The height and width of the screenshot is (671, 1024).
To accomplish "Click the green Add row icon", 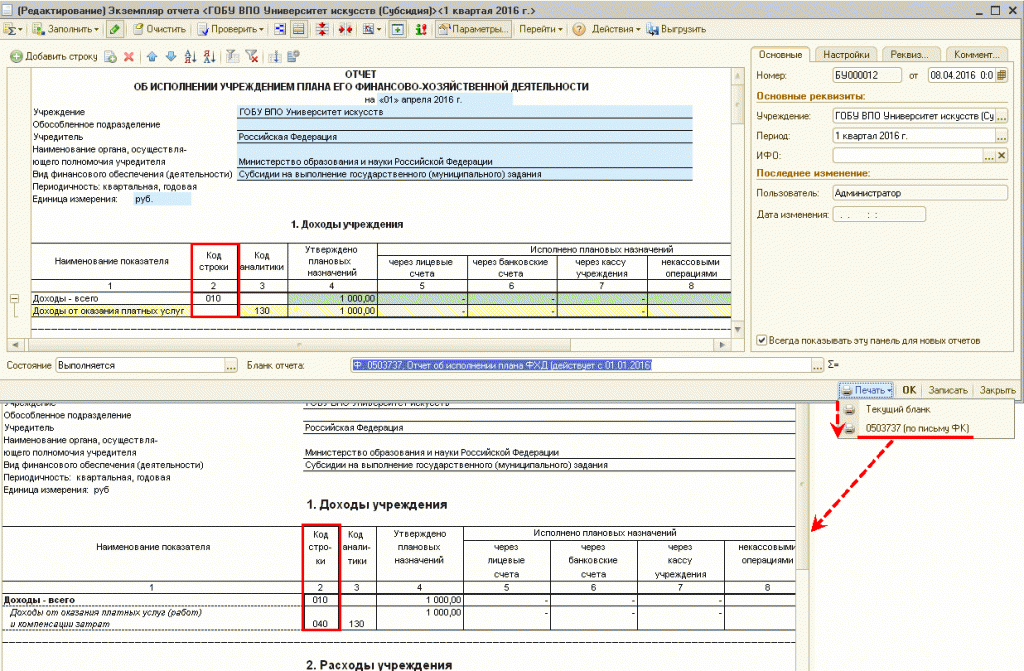I will point(16,57).
